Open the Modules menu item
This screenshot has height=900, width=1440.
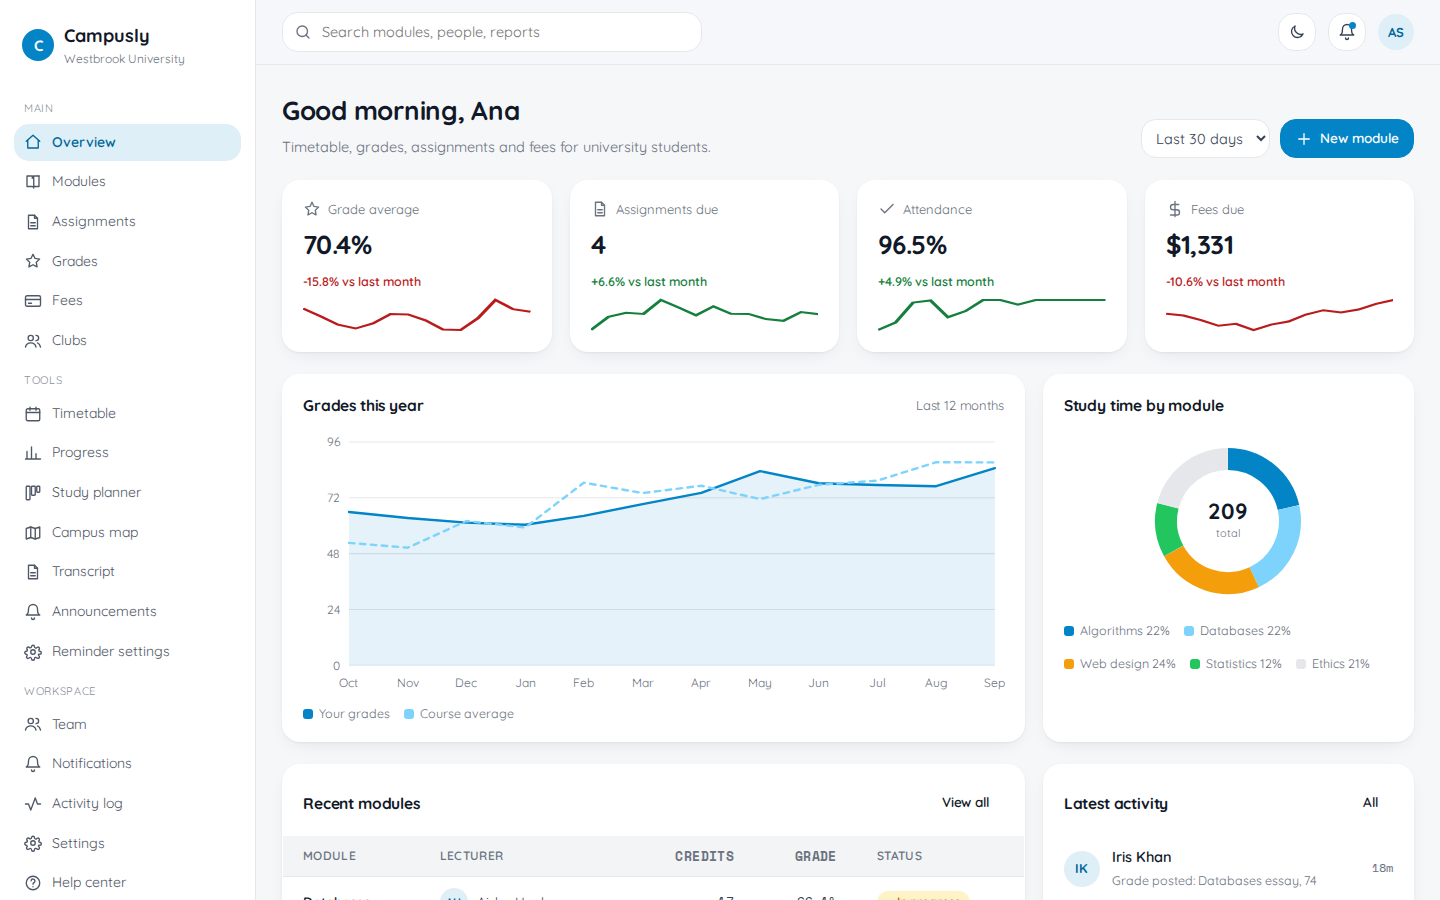(127, 182)
